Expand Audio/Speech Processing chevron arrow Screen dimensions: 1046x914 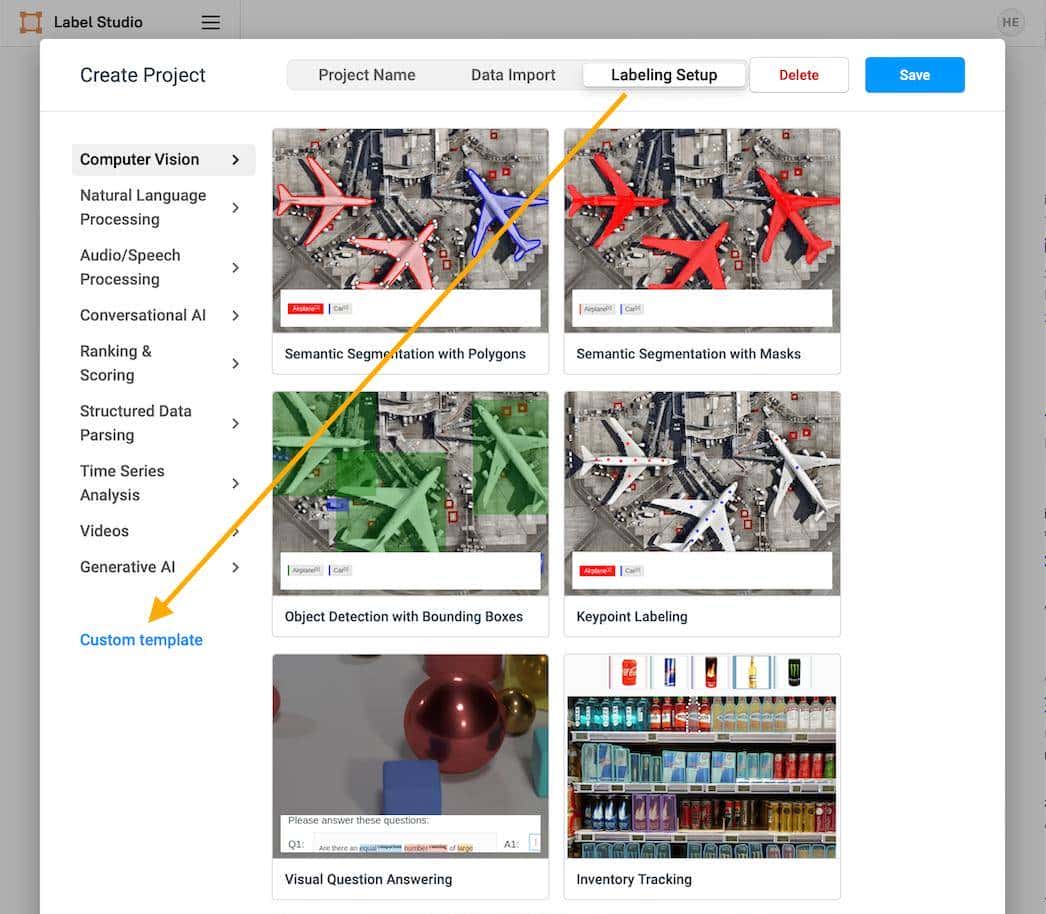point(236,268)
